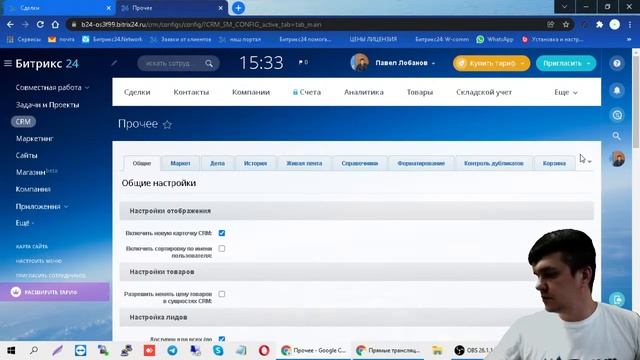Open the Chrome profile avatar
The height and width of the screenshot is (360, 640).
(615, 24)
